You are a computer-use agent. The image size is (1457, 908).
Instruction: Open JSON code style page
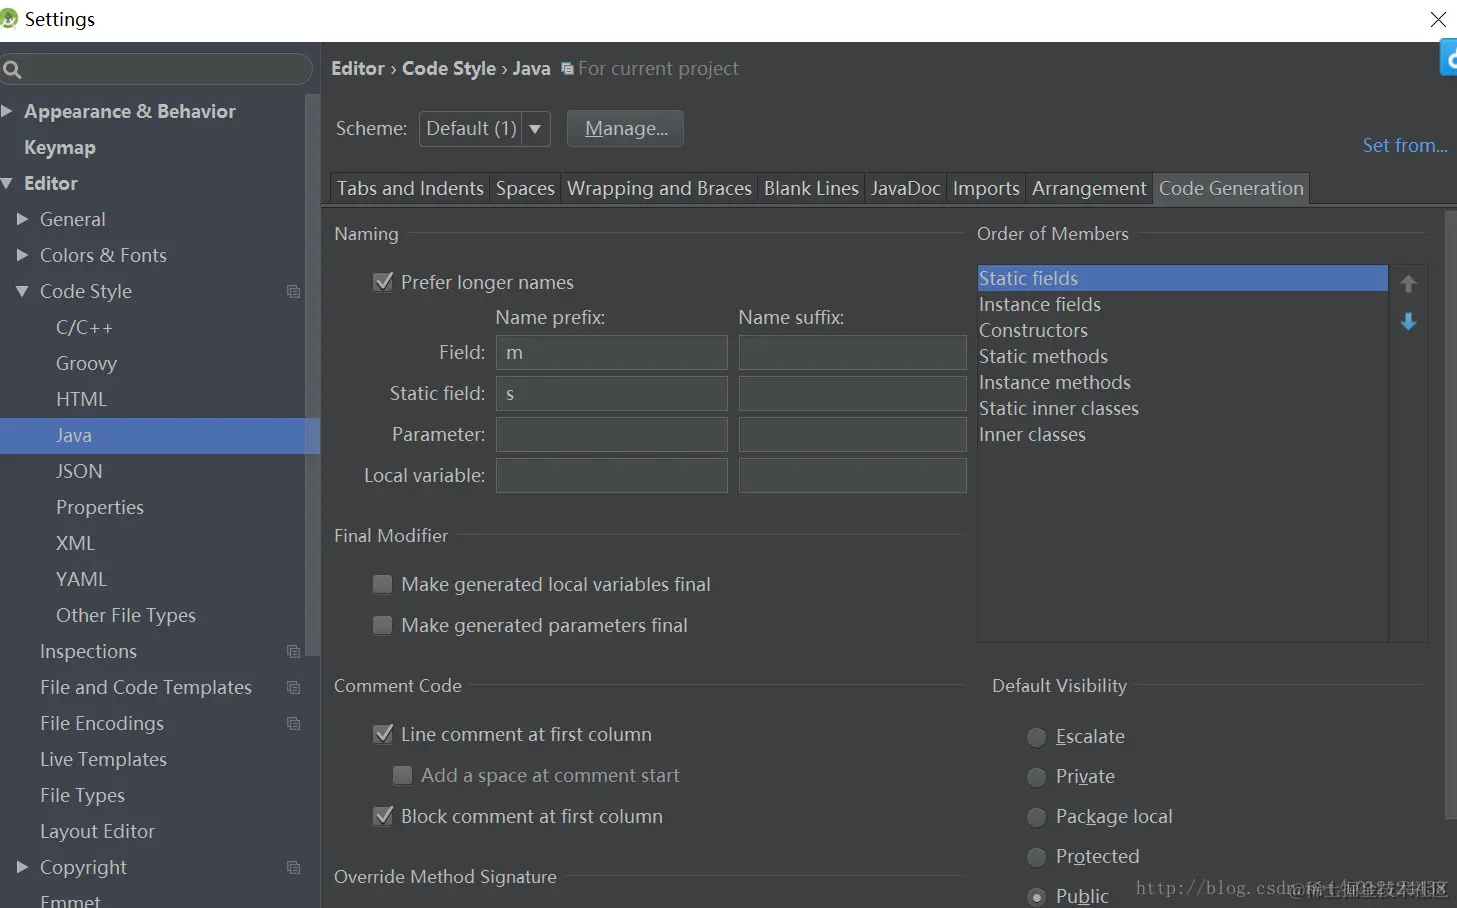79,471
